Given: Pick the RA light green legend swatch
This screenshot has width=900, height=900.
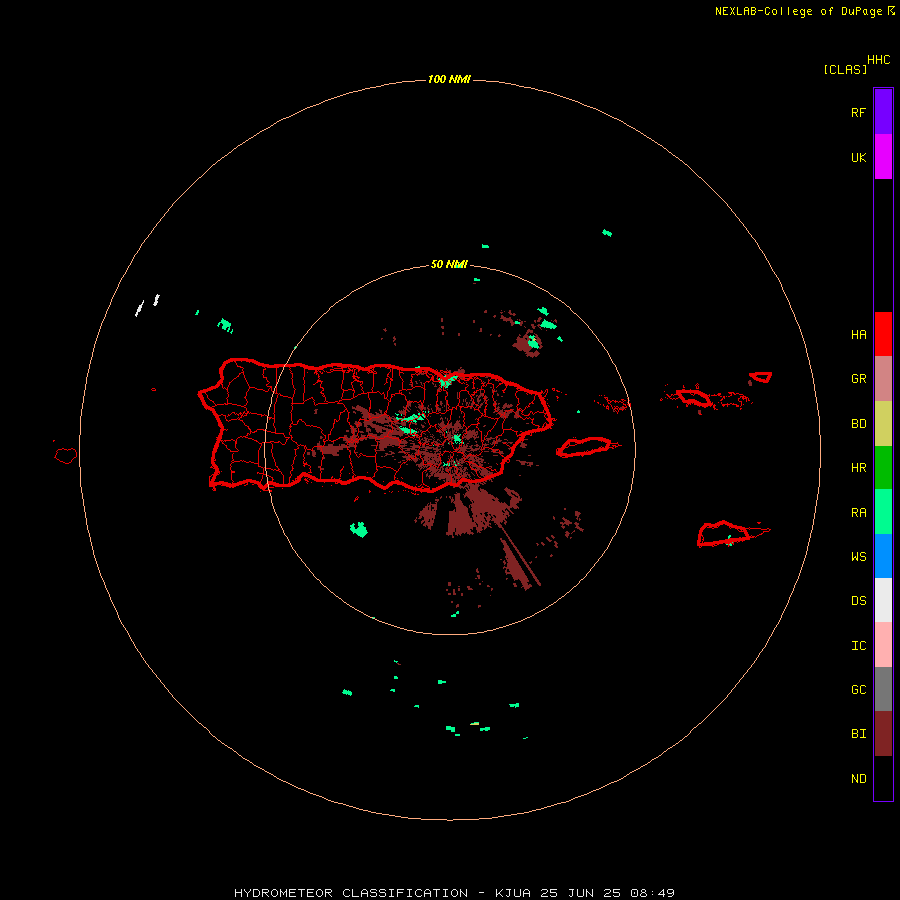Looking at the screenshot, I should coord(883,512).
